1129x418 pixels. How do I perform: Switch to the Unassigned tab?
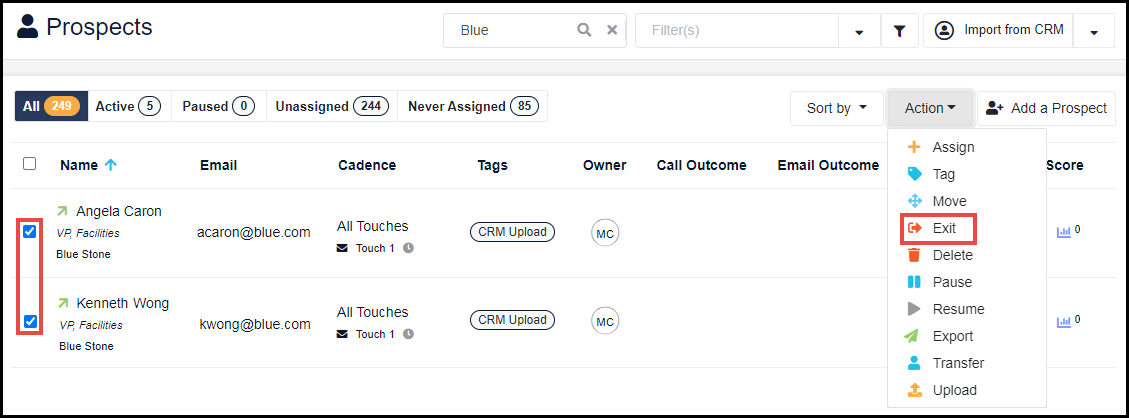point(331,106)
